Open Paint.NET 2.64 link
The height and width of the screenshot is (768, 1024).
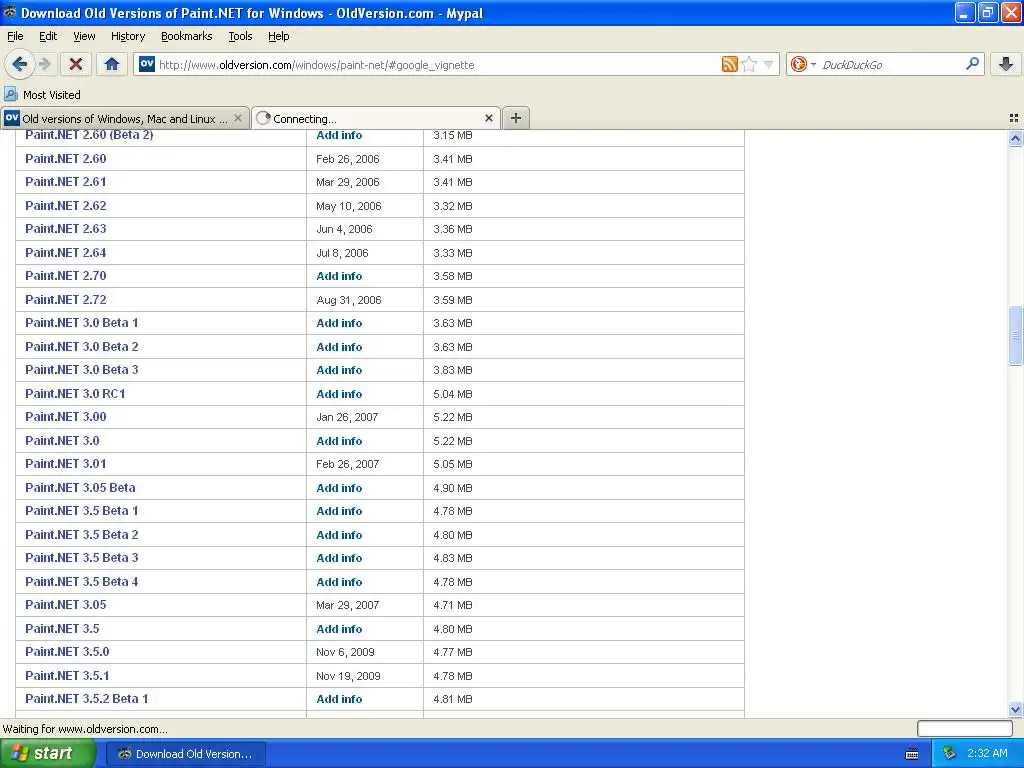click(66, 253)
